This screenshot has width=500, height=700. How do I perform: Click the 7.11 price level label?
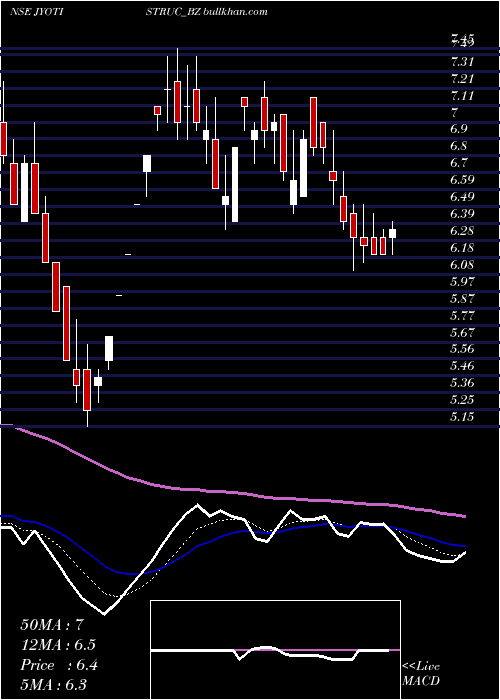coord(462,96)
